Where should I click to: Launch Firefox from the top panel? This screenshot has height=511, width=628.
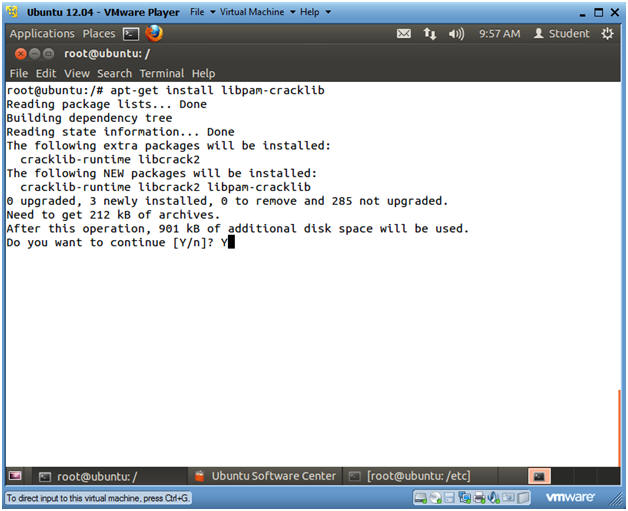tap(154, 33)
